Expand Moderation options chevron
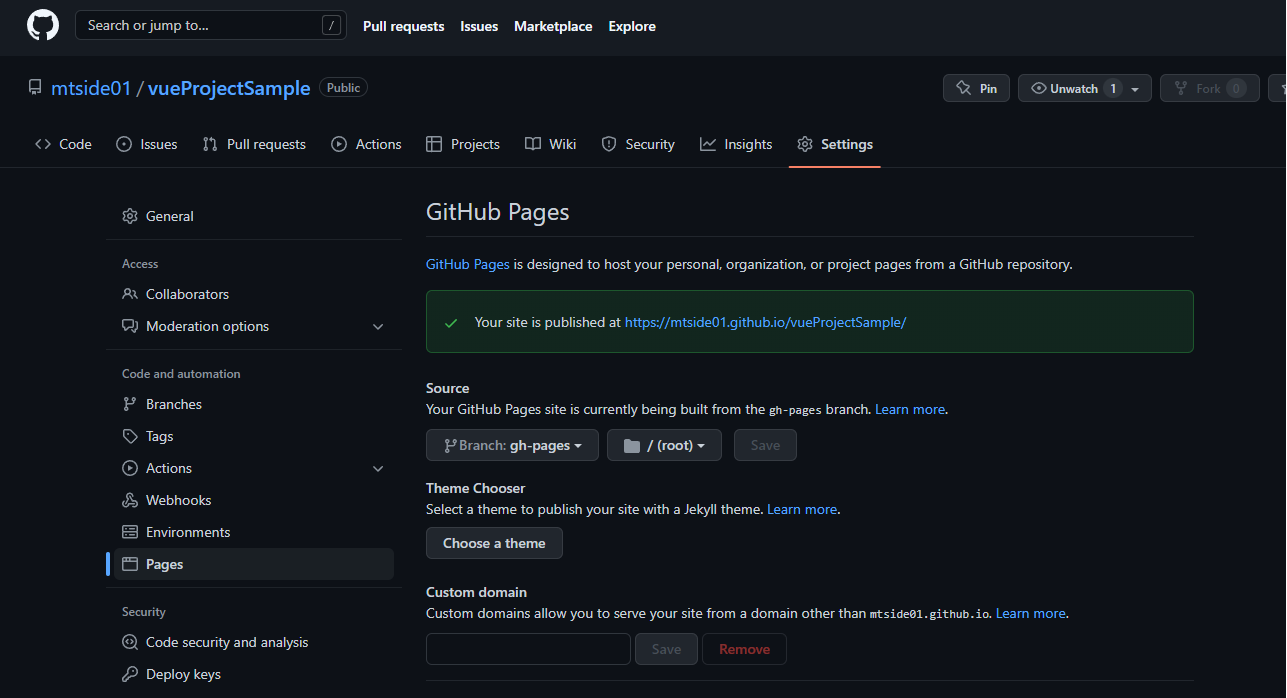Viewport: 1287px width, 698px height. [x=378, y=326]
